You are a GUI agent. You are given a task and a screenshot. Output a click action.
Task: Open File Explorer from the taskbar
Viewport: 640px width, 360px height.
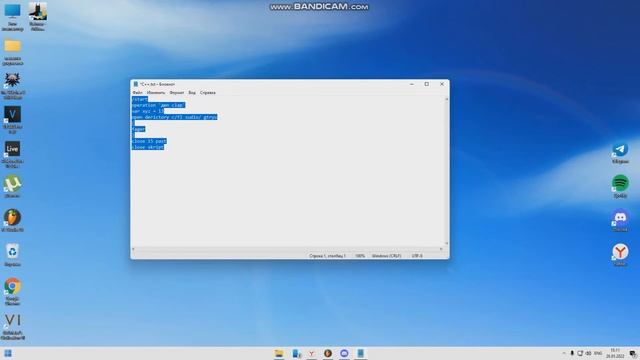(279, 353)
